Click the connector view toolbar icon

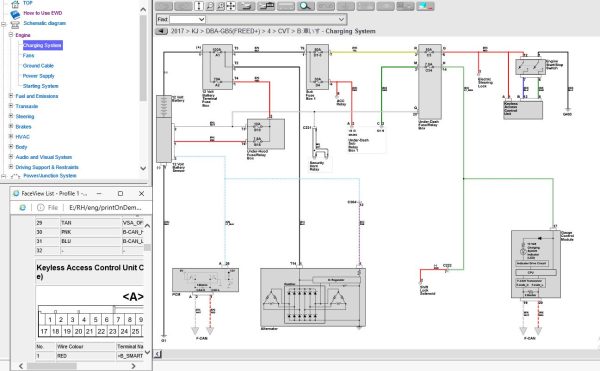pos(266,6)
